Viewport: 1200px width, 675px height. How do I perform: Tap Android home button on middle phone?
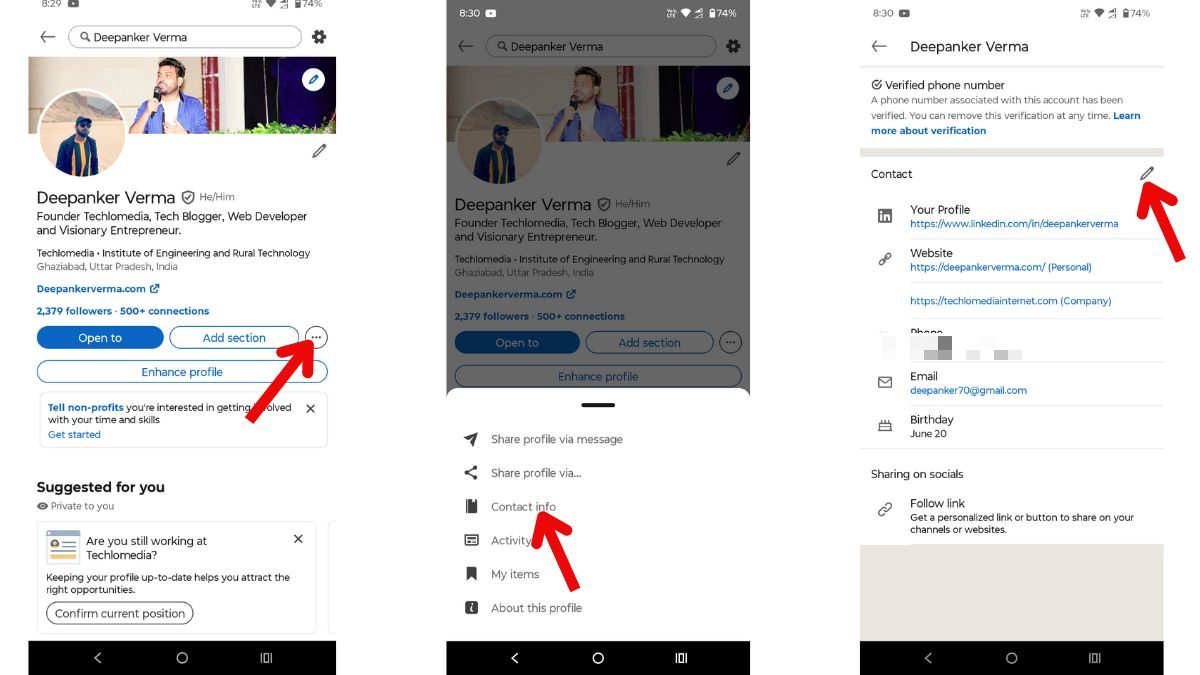pyautogui.click(x=598, y=658)
